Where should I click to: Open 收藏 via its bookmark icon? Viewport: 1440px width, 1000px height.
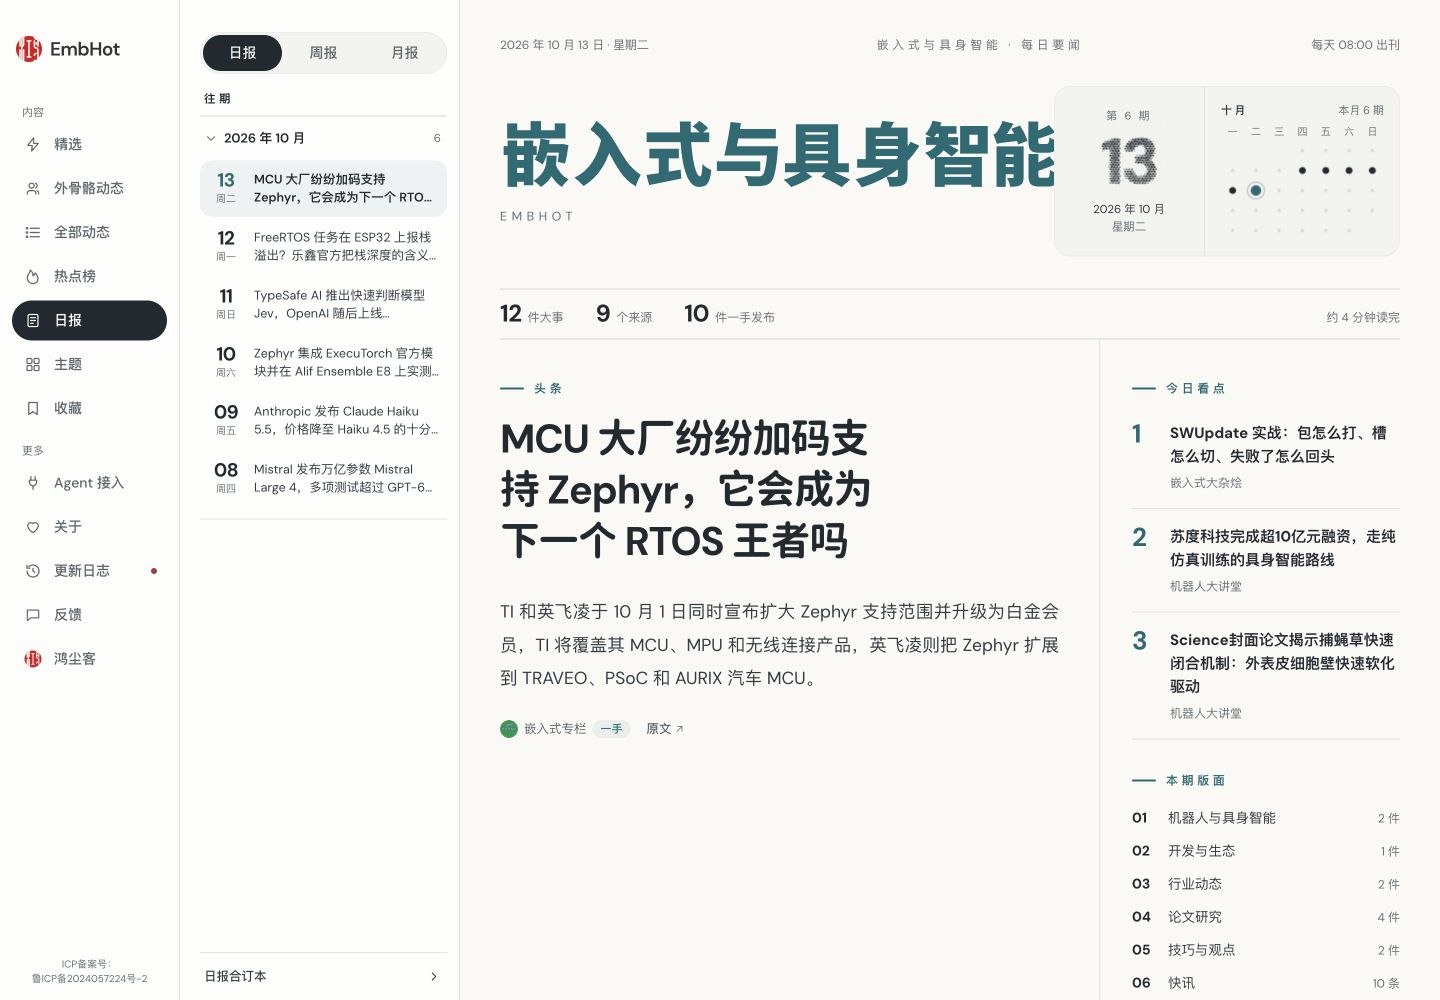(x=33, y=408)
